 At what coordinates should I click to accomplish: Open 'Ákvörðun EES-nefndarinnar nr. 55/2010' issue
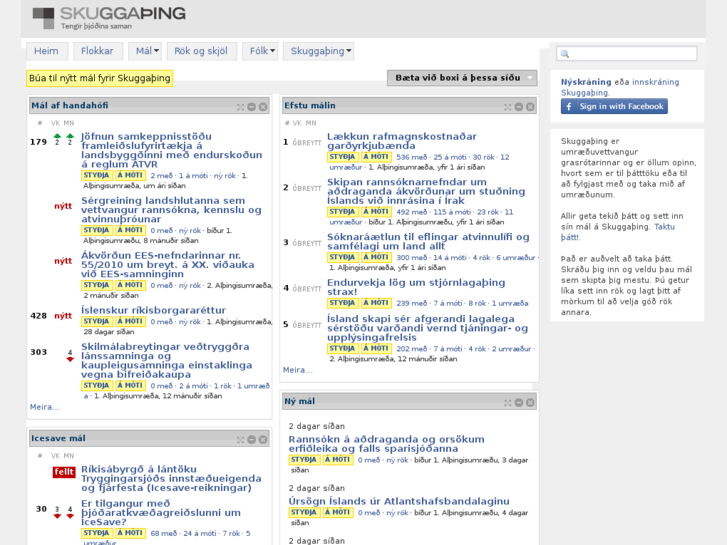click(167, 264)
